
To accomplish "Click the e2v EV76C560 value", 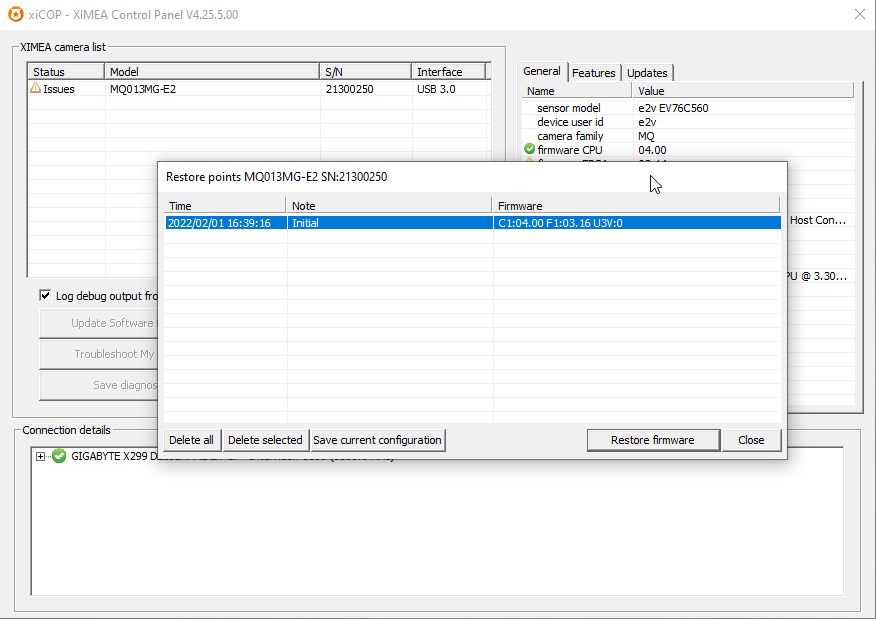I will [673, 108].
